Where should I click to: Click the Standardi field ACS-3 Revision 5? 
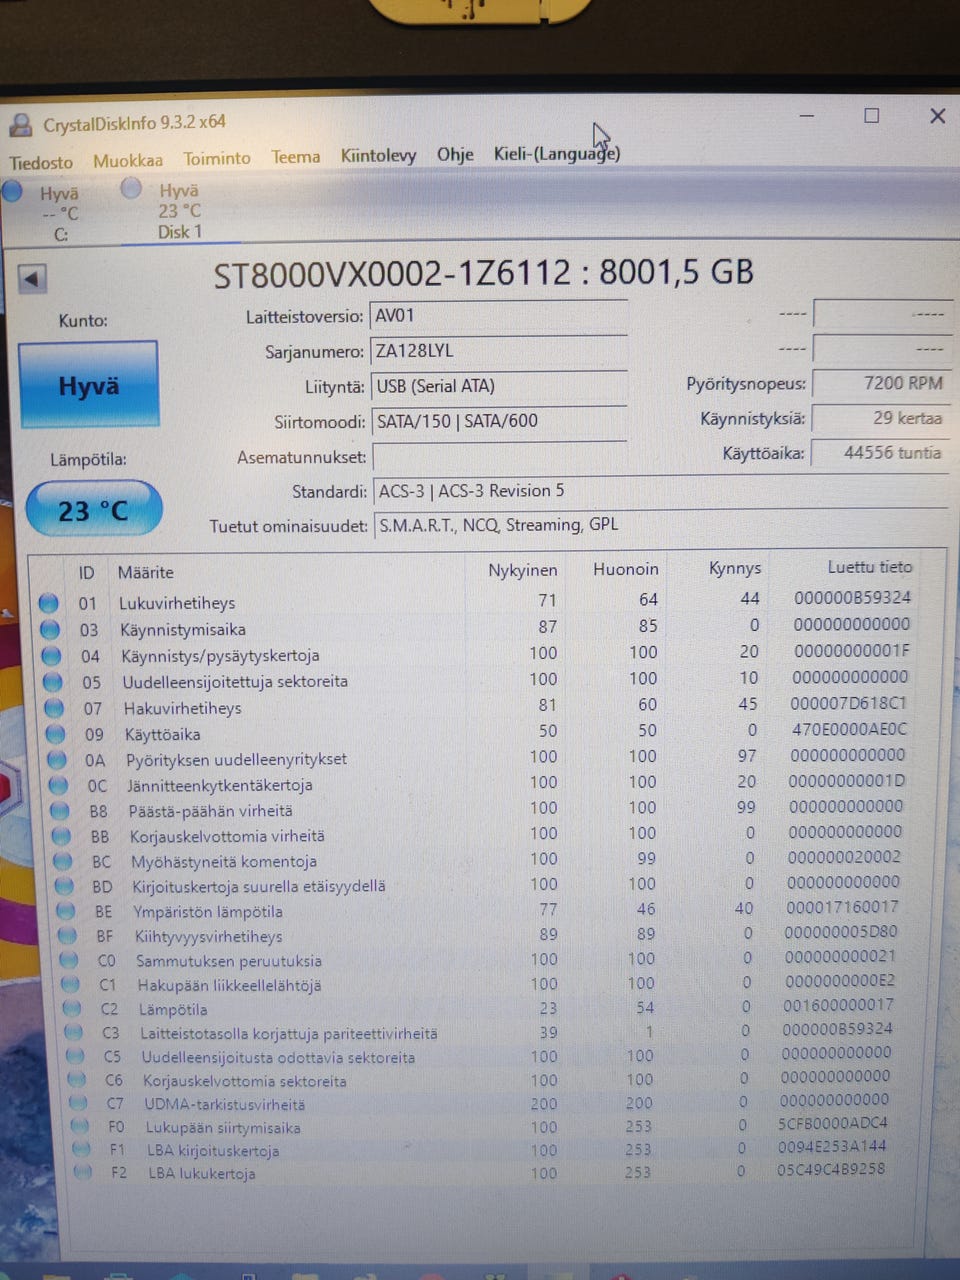660,491
